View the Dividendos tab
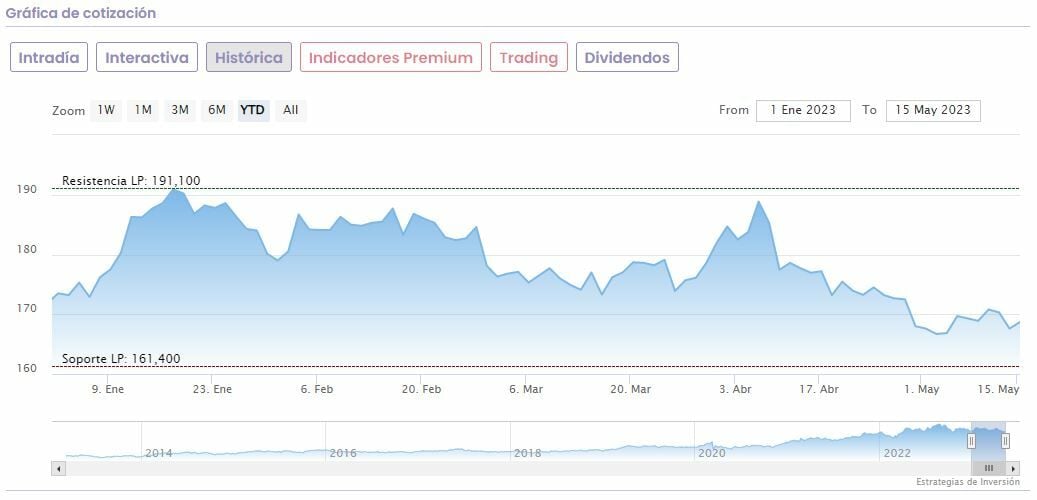 (x=627, y=57)
